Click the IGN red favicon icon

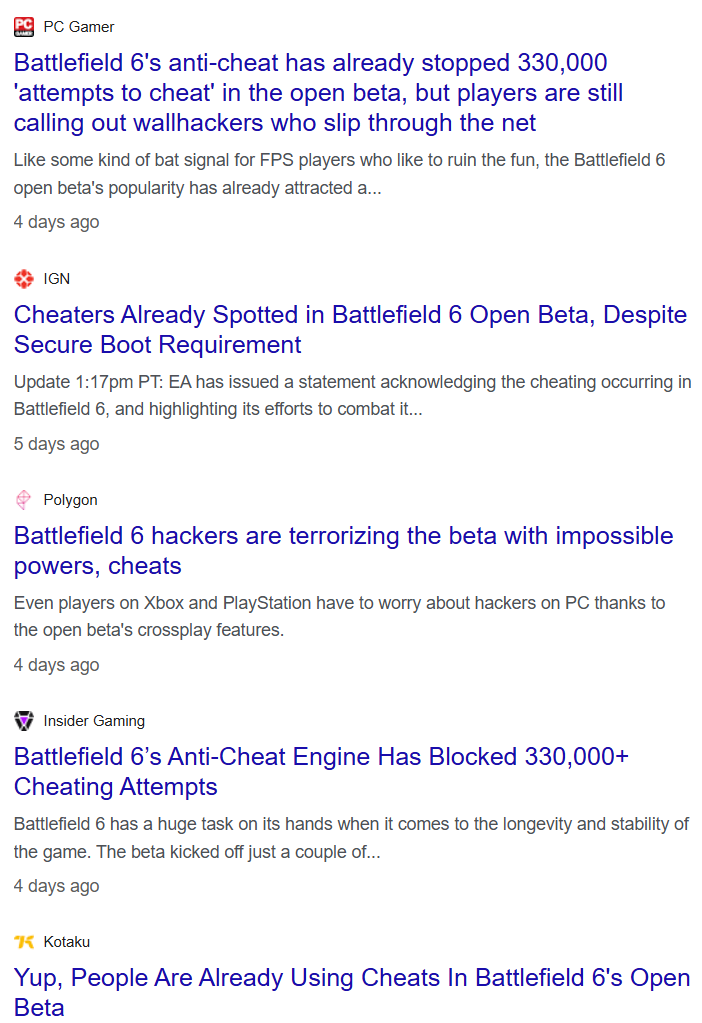[24, 279]
